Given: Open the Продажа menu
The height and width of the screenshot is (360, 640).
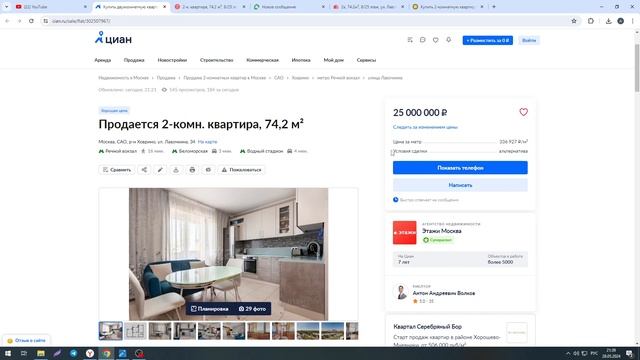Looking at the screenshot, I should (134, 60).
